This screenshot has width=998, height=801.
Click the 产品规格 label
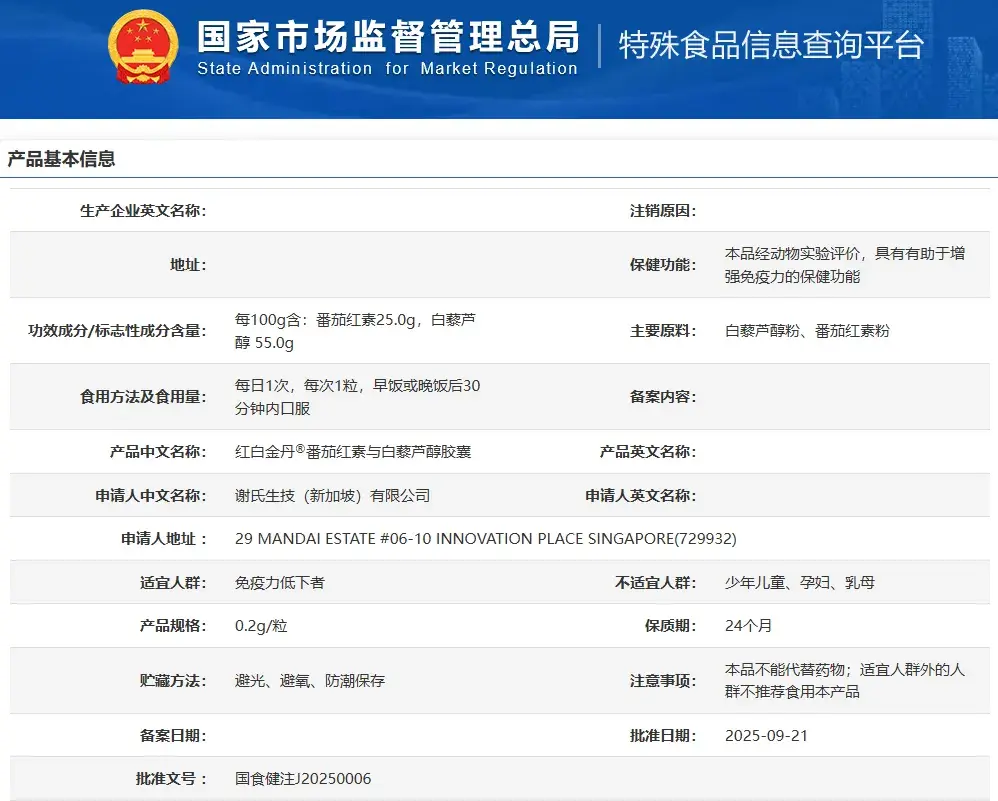(x=173, y=626)
